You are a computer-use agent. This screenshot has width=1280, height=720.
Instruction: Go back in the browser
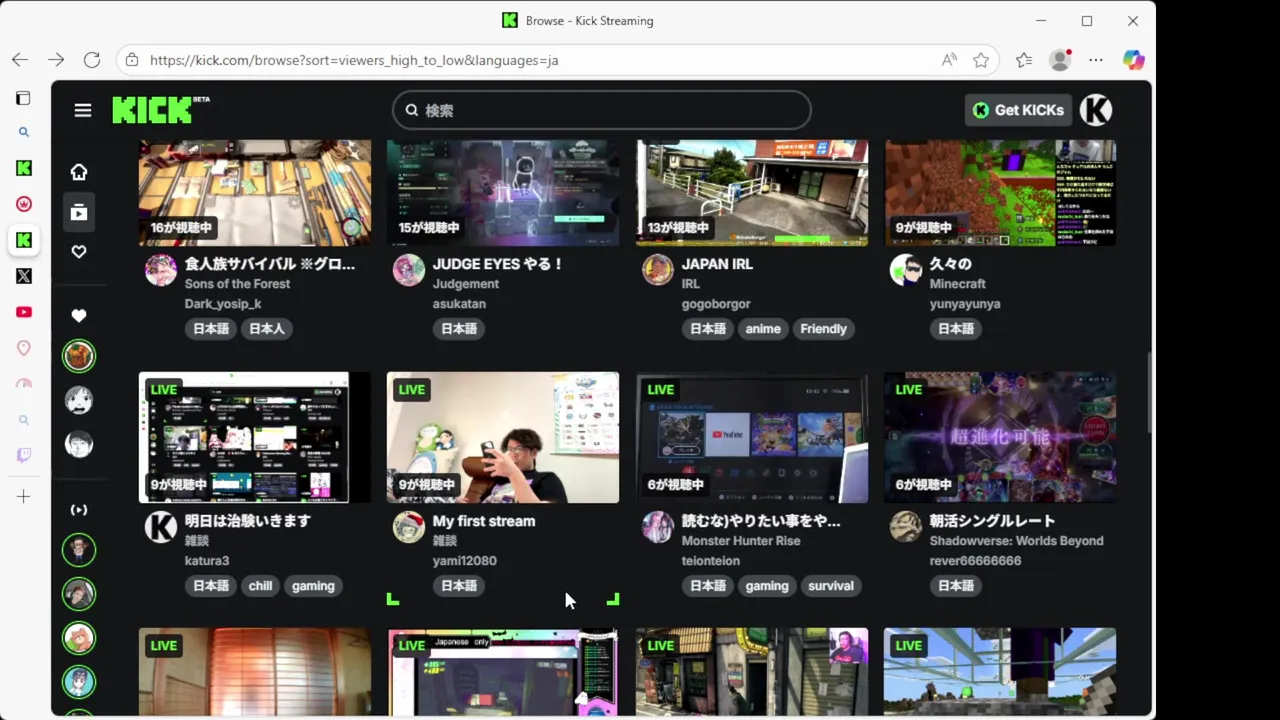coord(20,60)
